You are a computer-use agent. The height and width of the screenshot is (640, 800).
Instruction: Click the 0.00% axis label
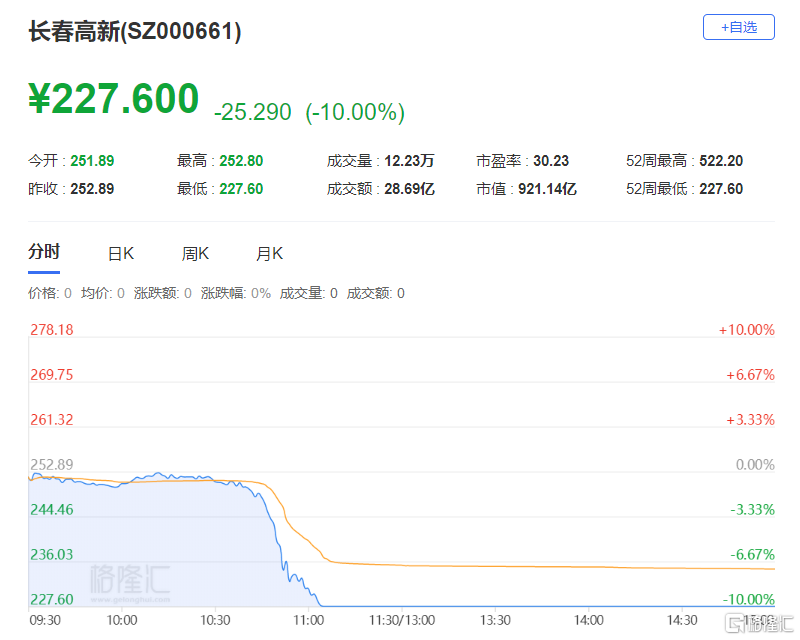pos(755,464)
